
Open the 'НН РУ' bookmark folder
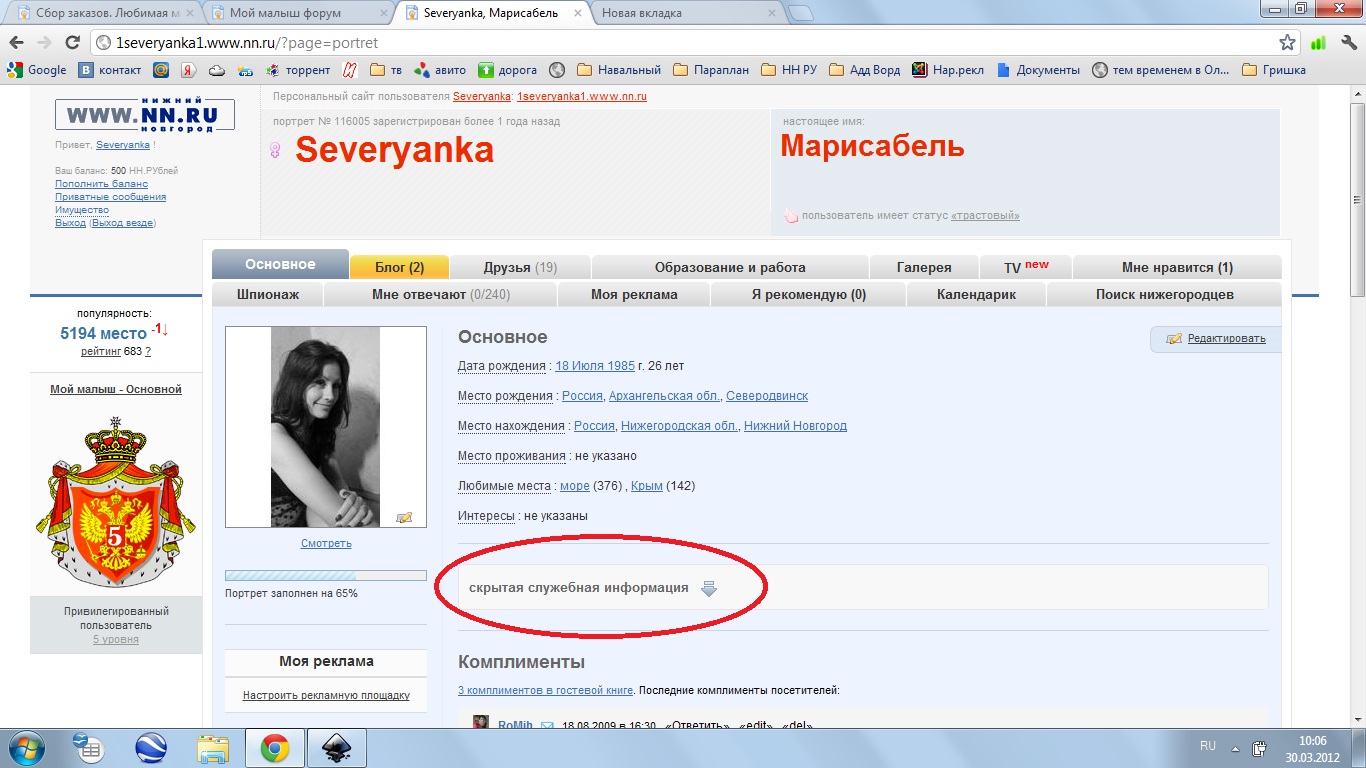pos(789,70)
